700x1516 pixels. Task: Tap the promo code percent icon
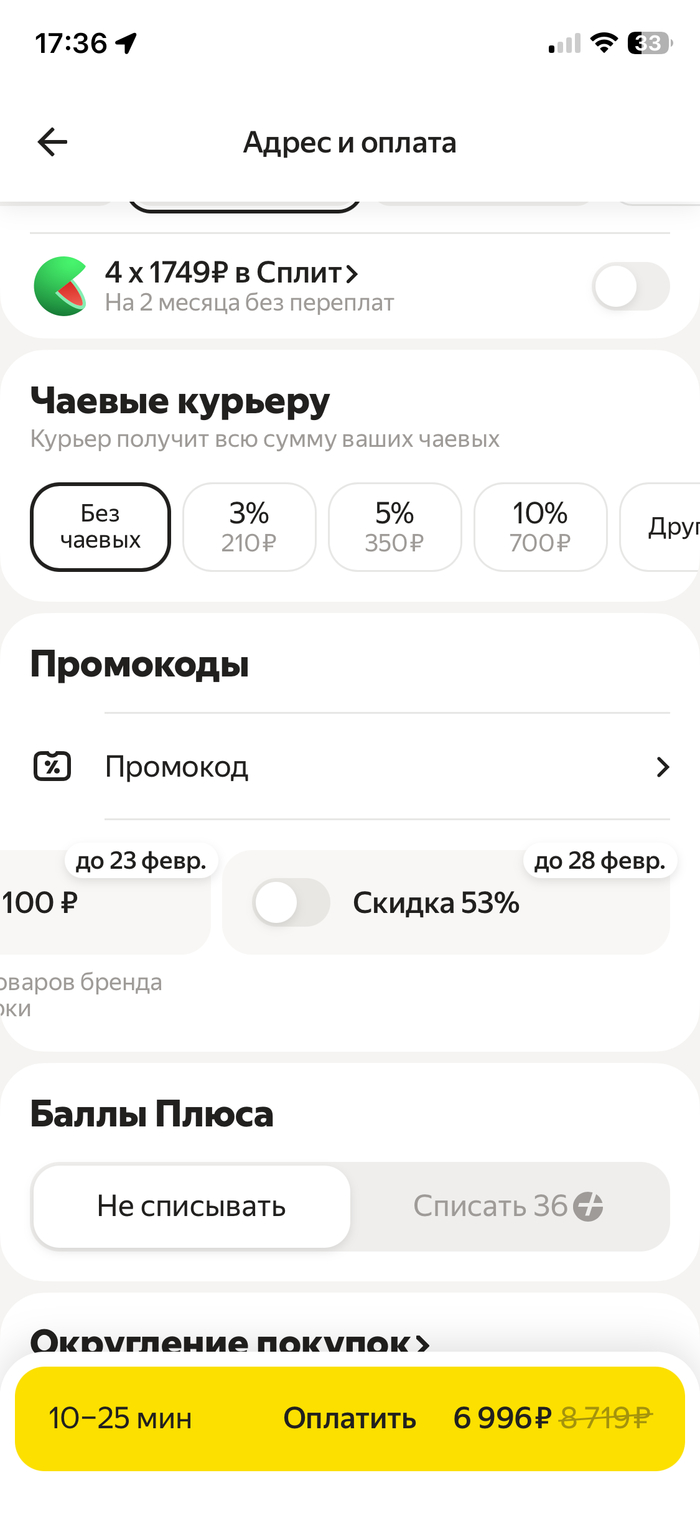tap(52, 767)
